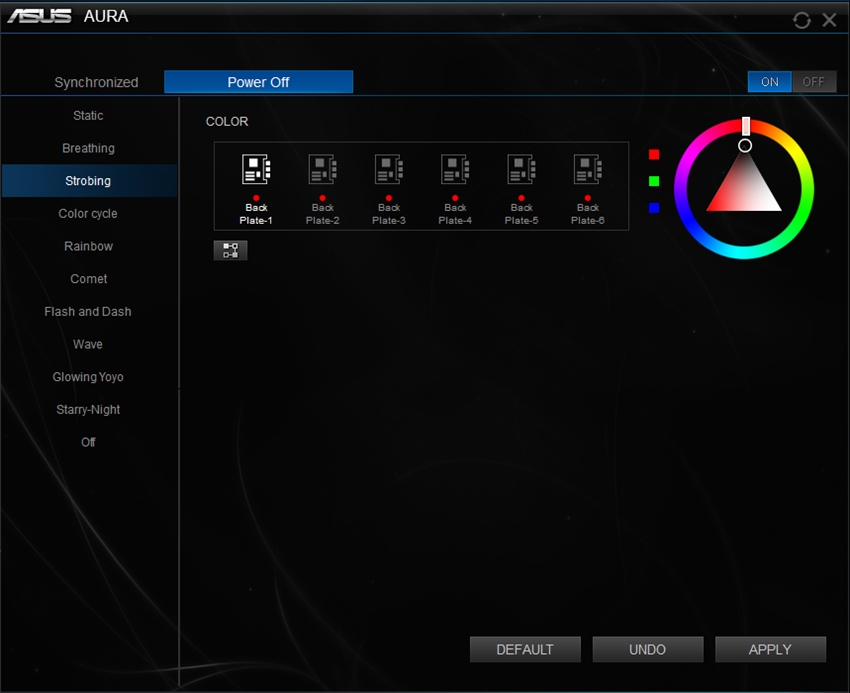Choose the Strobing lighting effect

click(x=88, y=181)
